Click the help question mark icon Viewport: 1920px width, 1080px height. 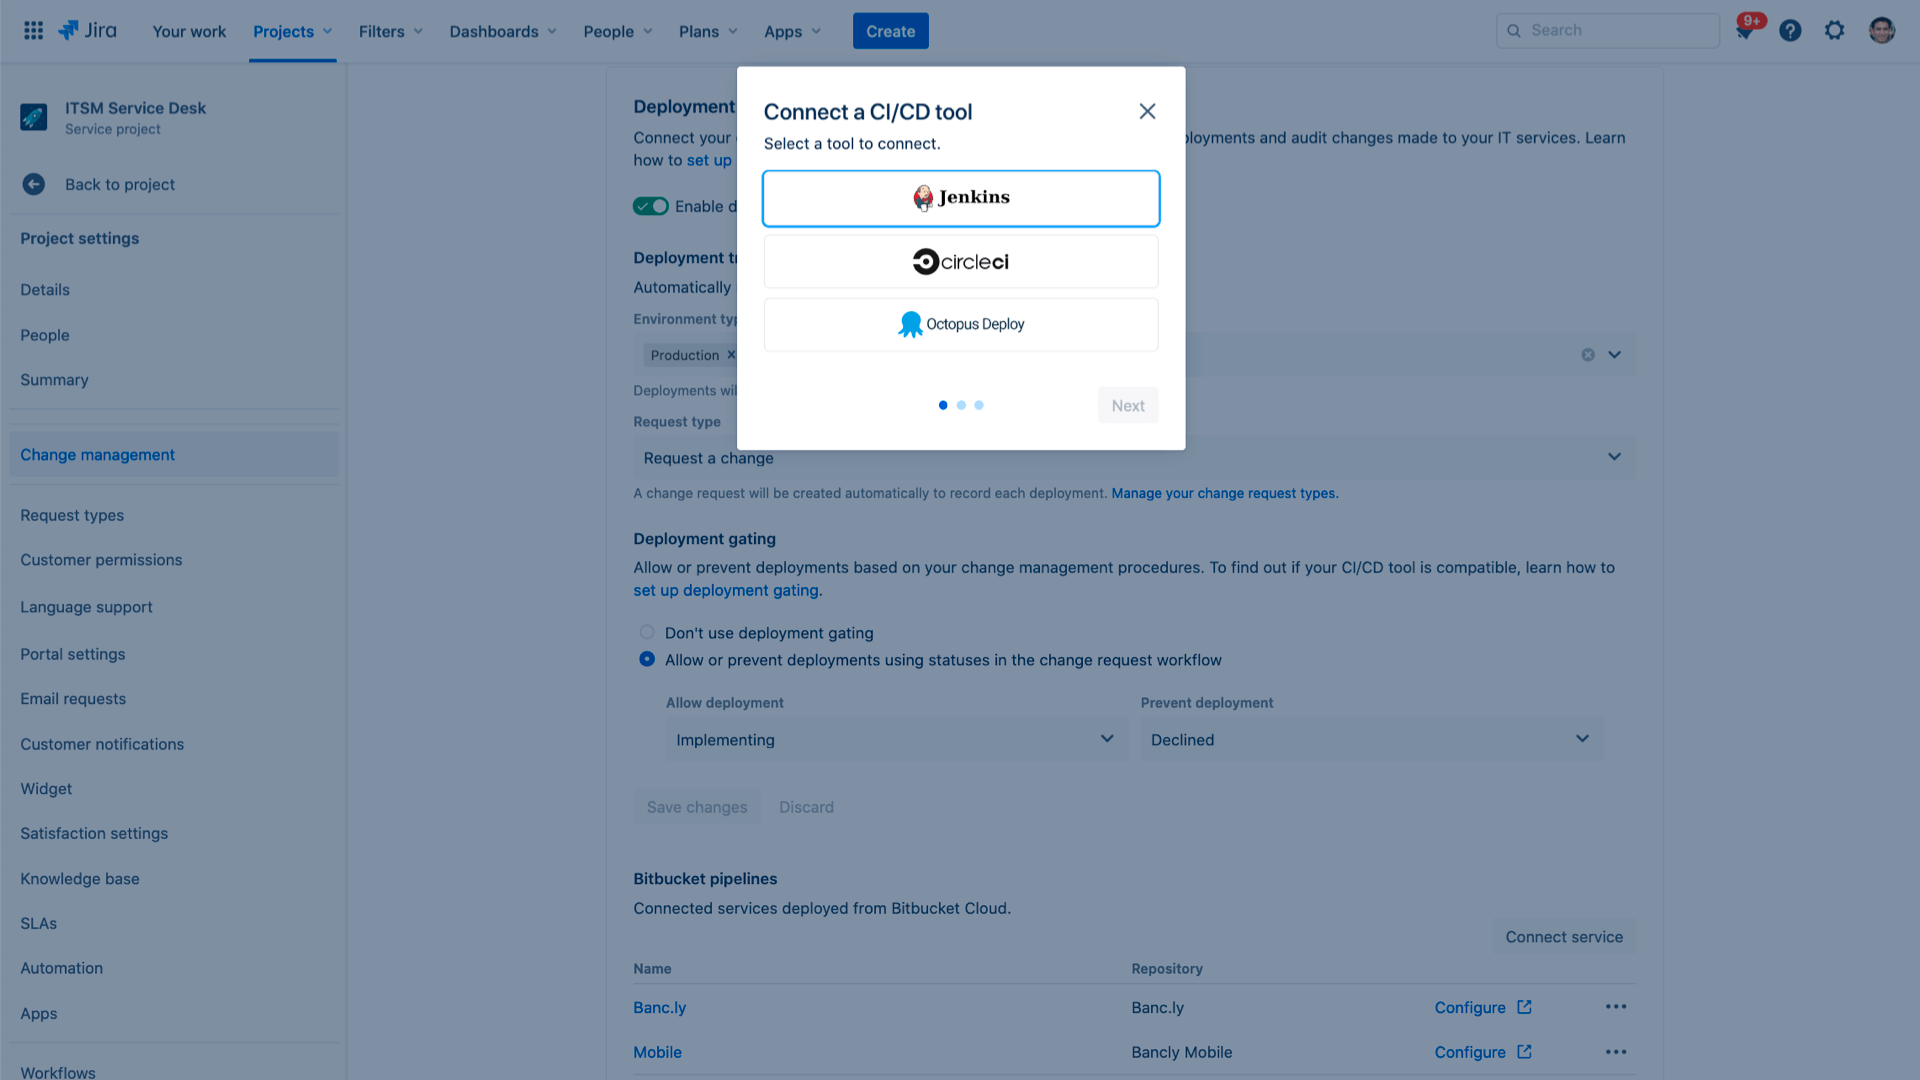(1791, 30)
